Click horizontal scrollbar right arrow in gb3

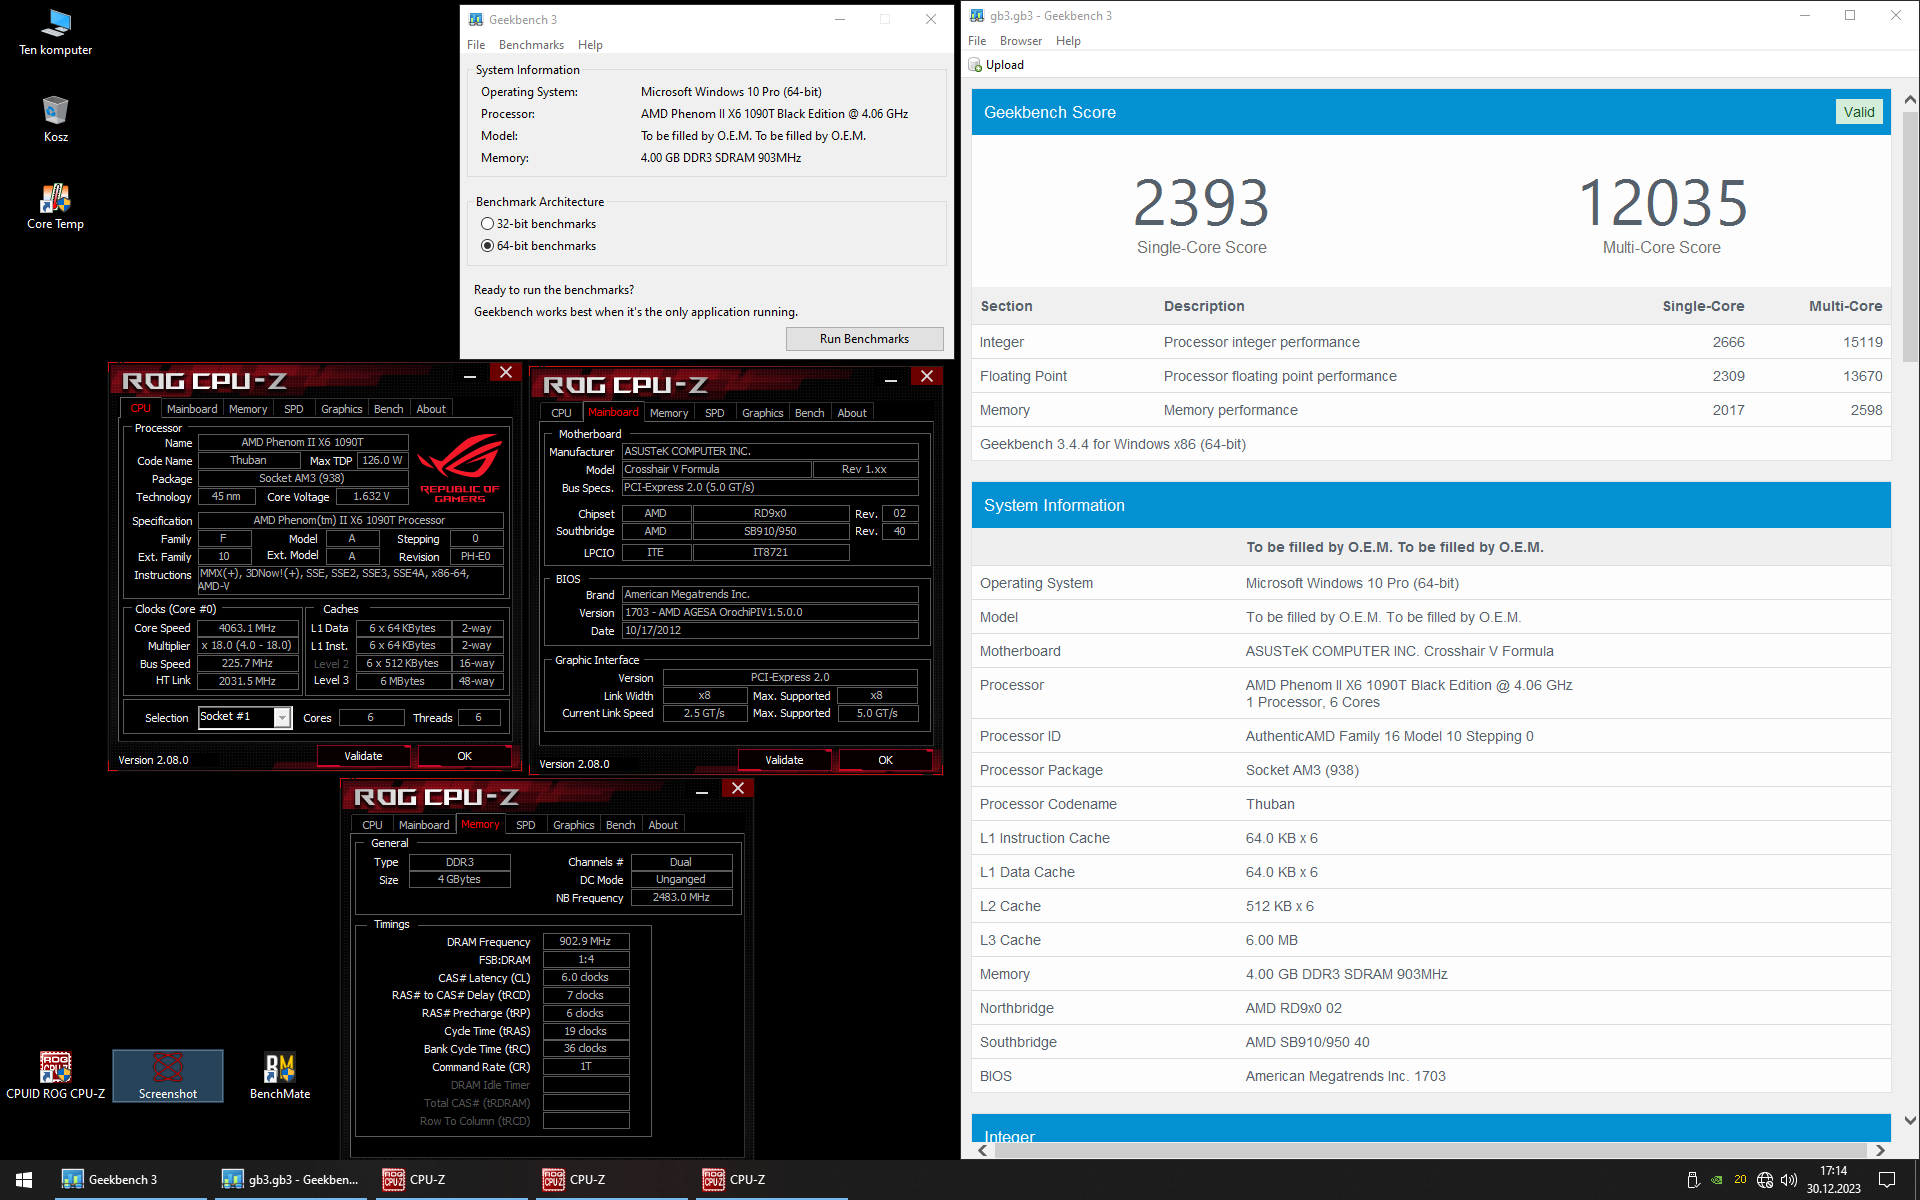1880,1150
